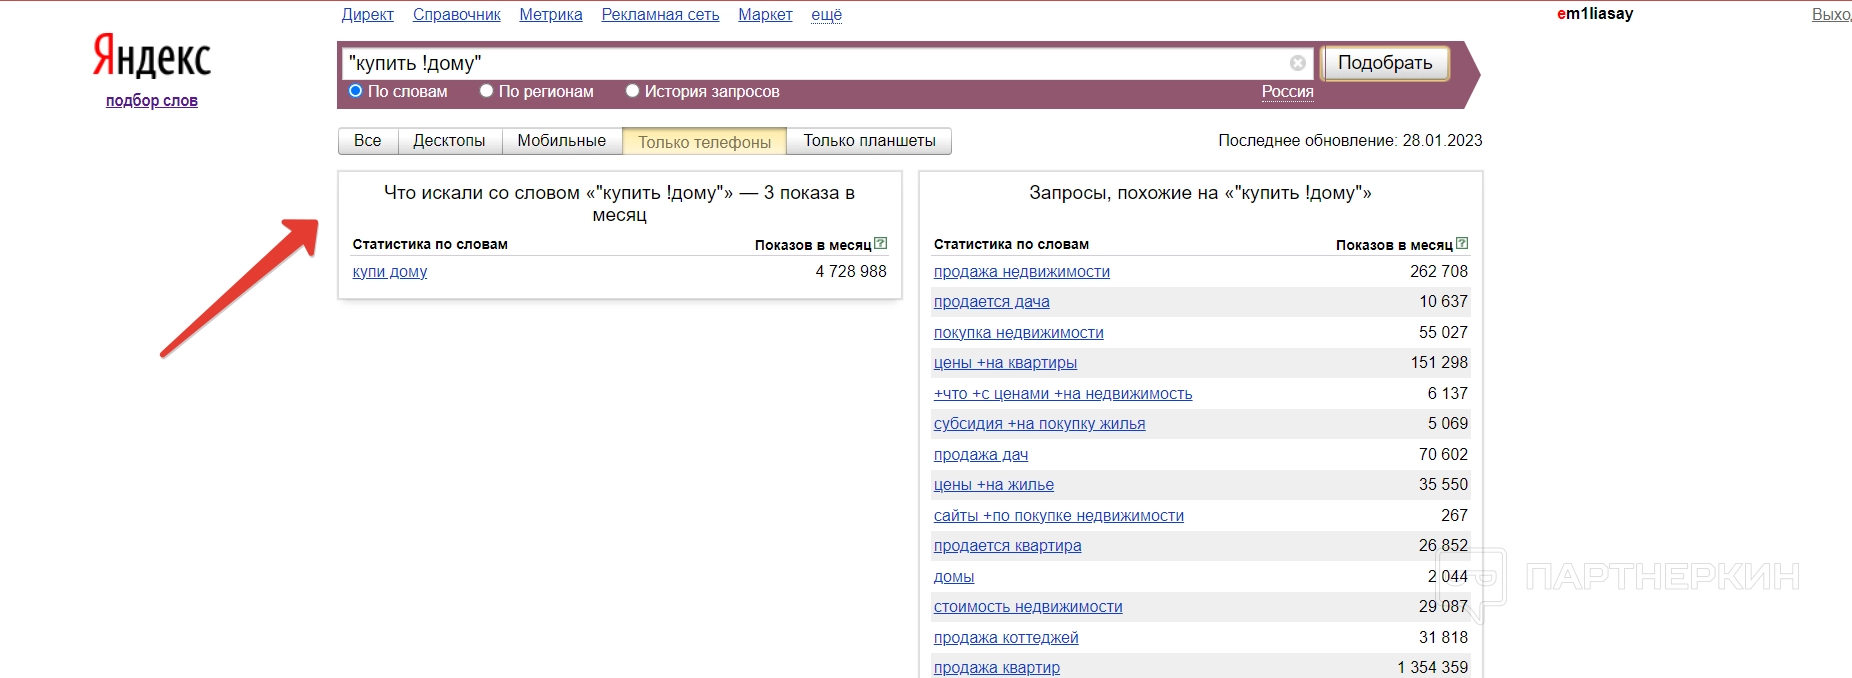Open the 'цены +на жилье' query
The image size is (1852, 678).
[994, 485]
